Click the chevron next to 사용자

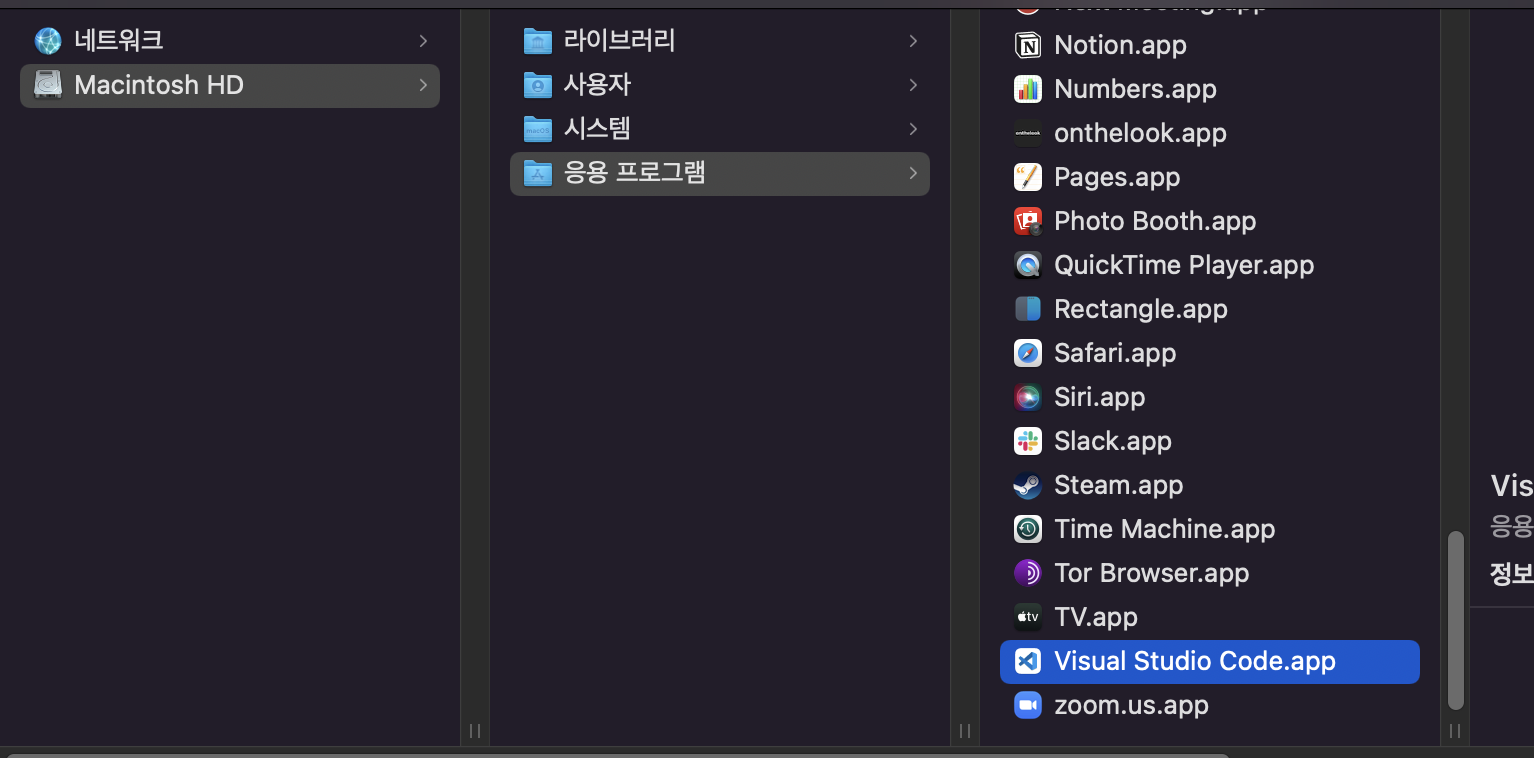(913, 85)
